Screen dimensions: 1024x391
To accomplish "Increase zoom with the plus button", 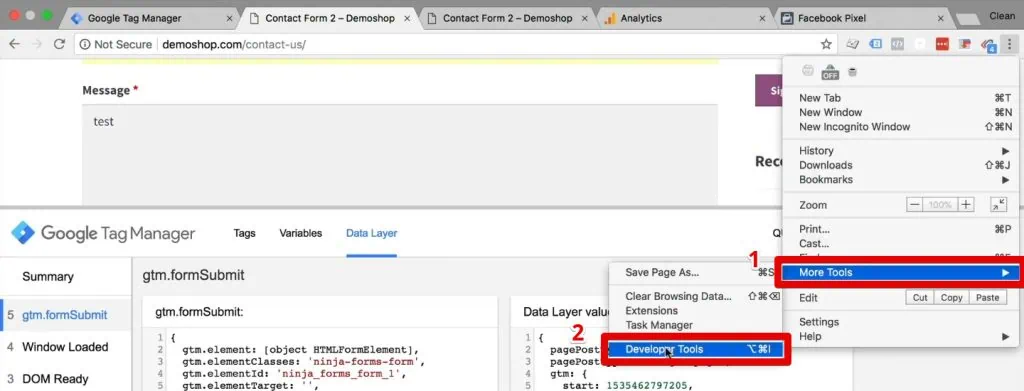I will tap(965, 205).
